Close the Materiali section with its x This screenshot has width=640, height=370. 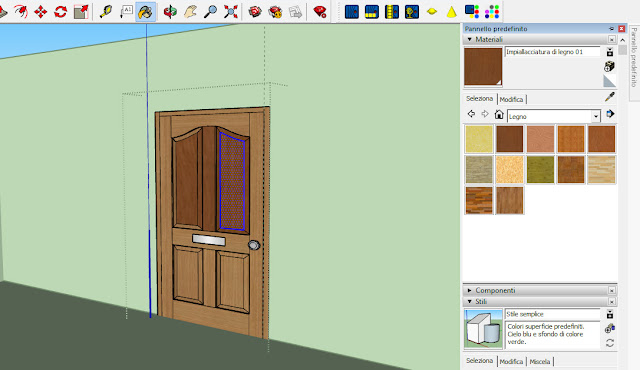pyautogui.click(x=611, y=40)
